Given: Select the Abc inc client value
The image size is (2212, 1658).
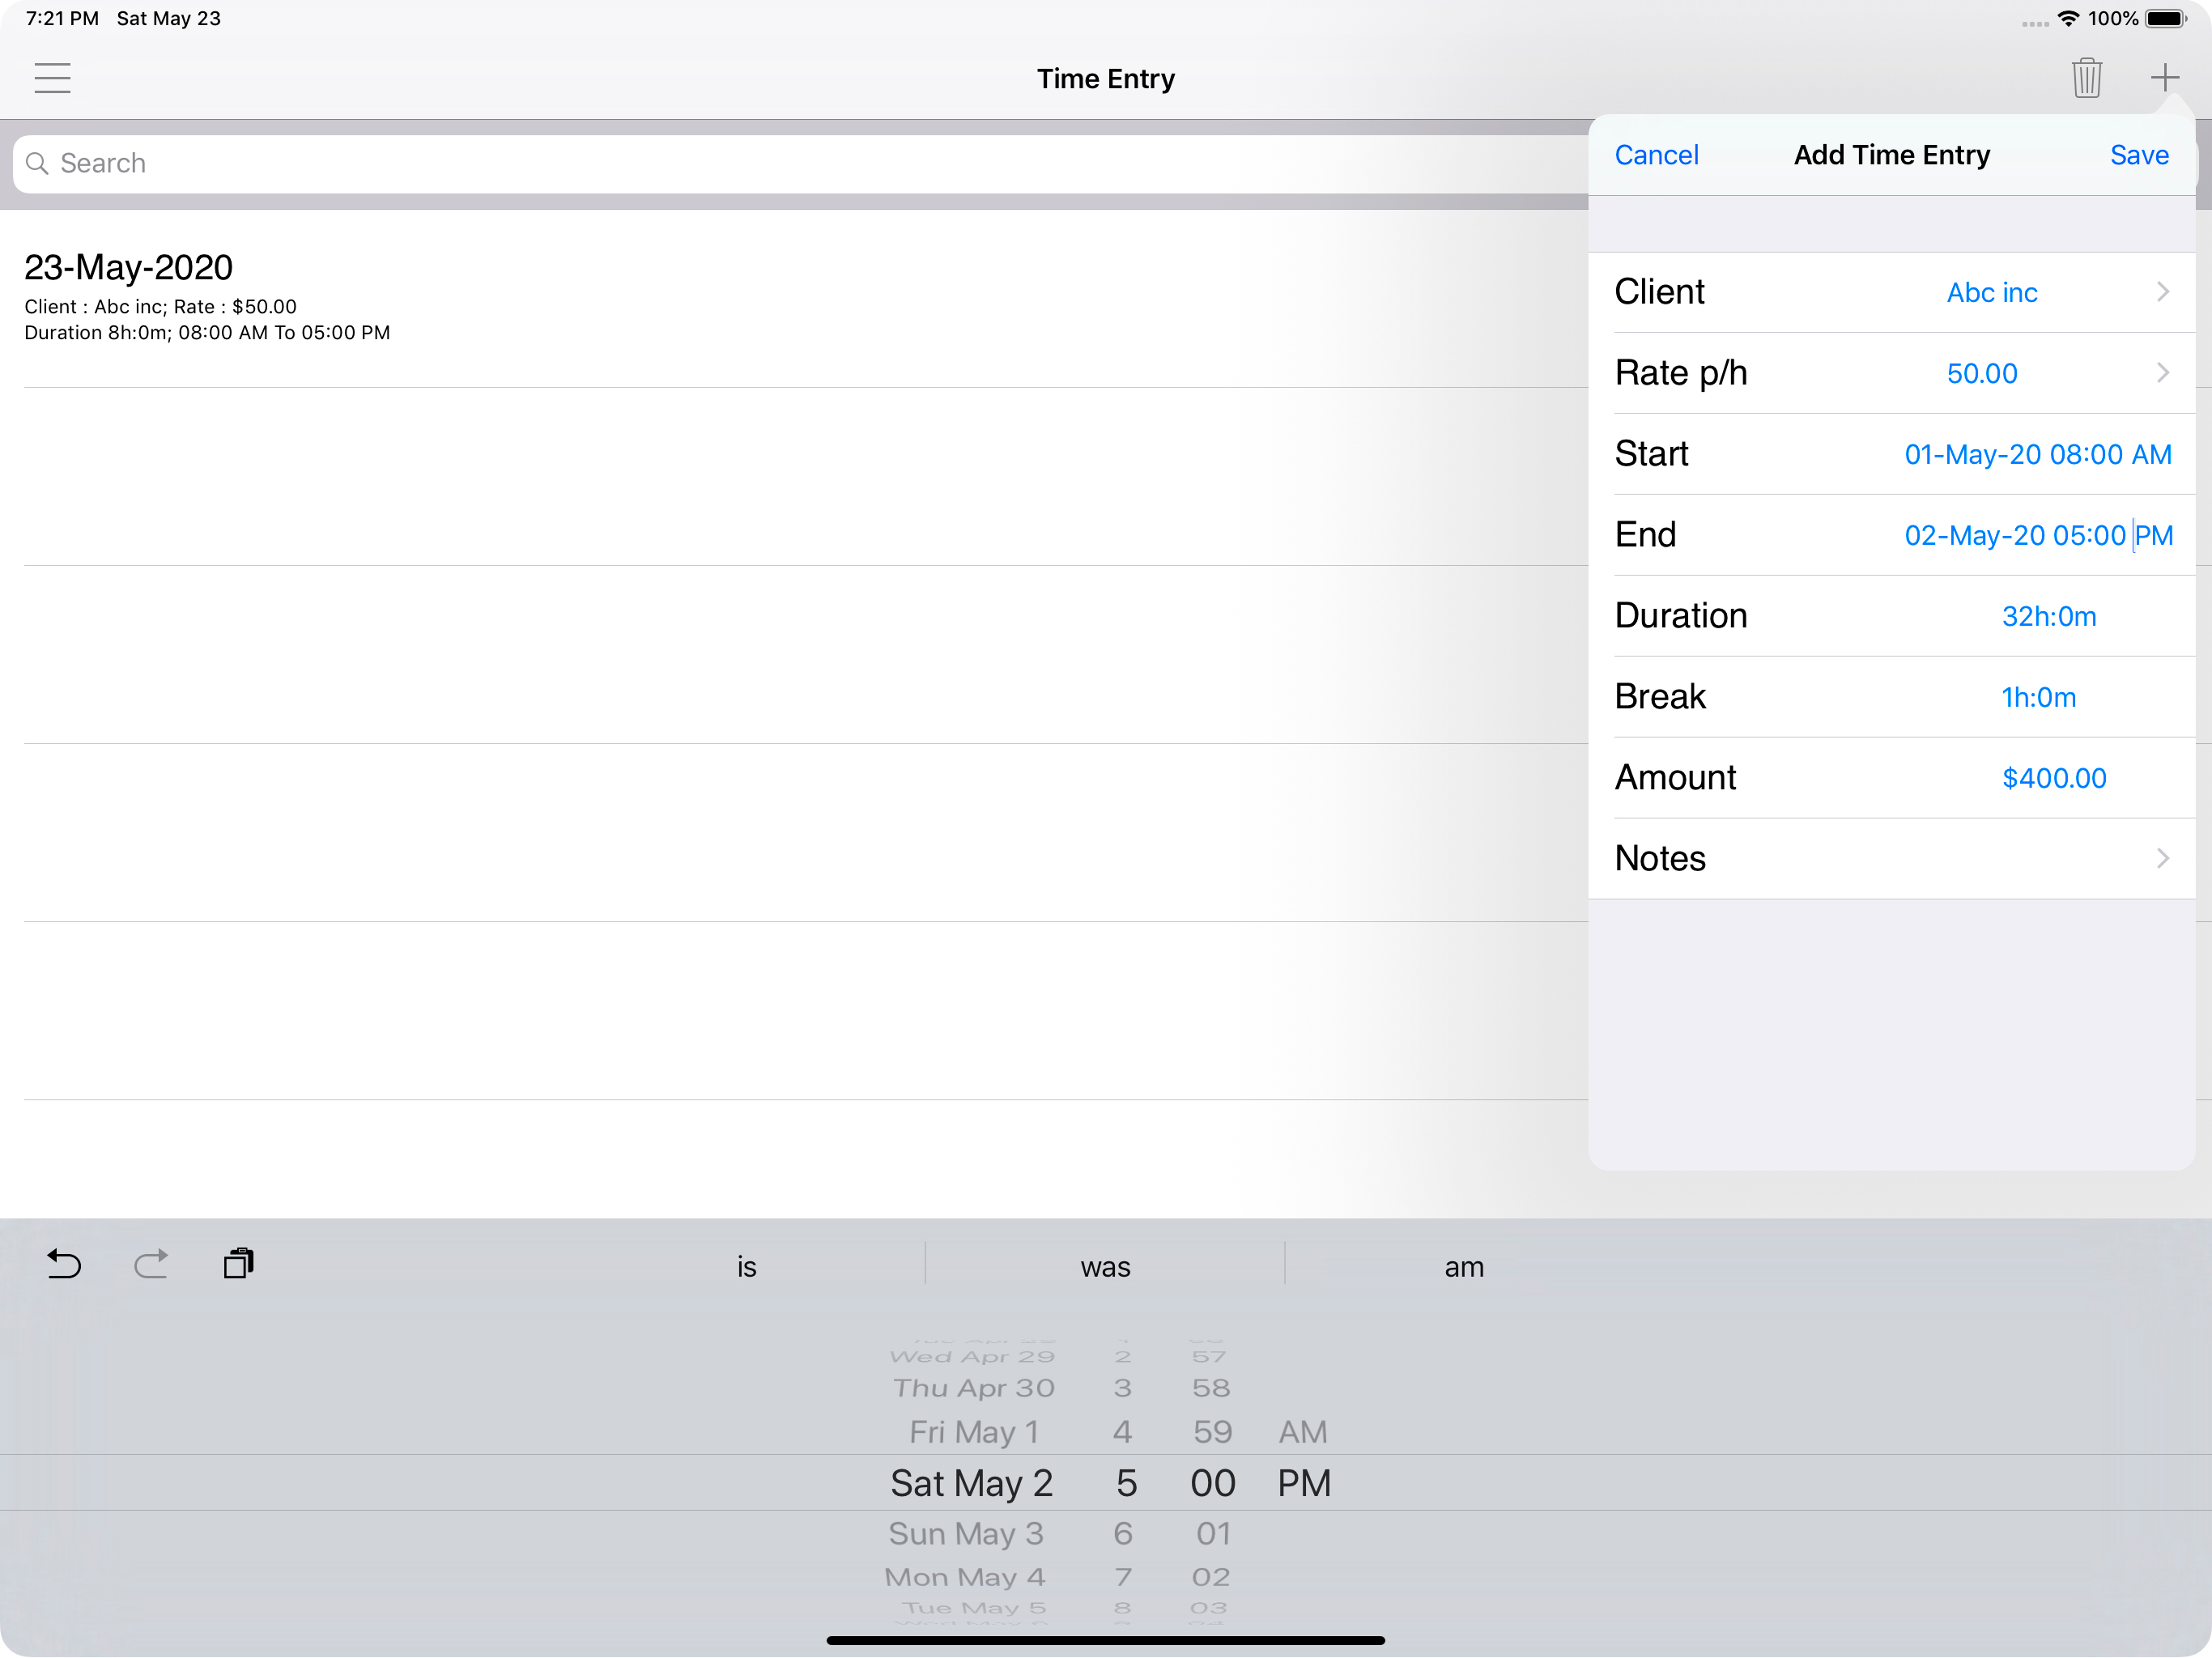Looking at the screenshot, I should point(1991,293).
